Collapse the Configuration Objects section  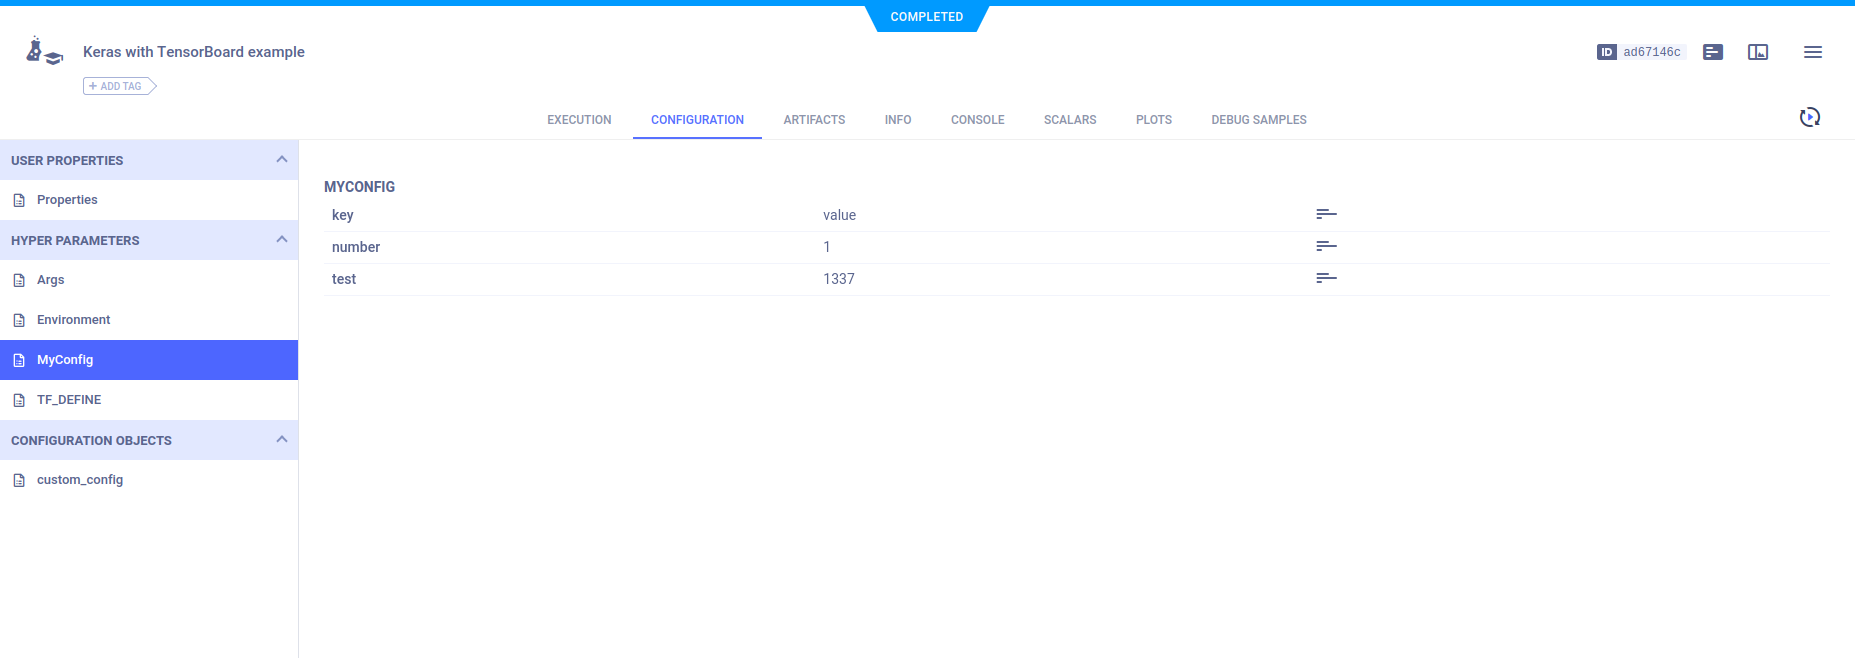282,440
